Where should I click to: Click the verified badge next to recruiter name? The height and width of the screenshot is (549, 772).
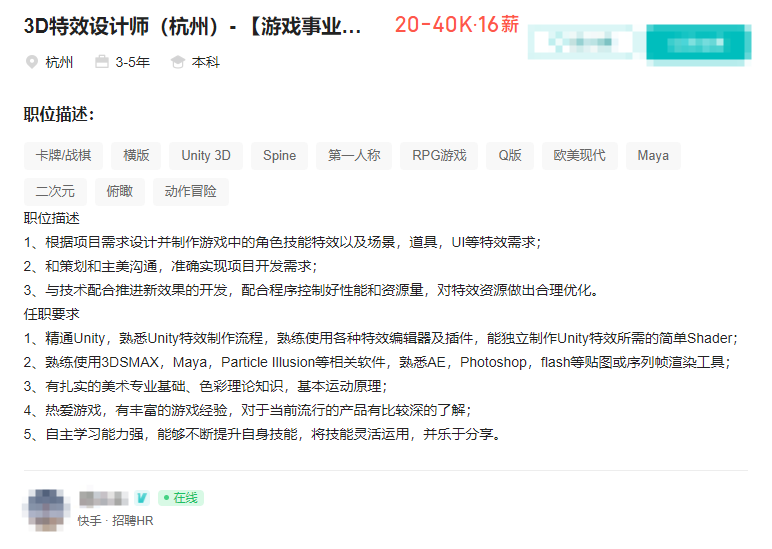pos(141,498)
